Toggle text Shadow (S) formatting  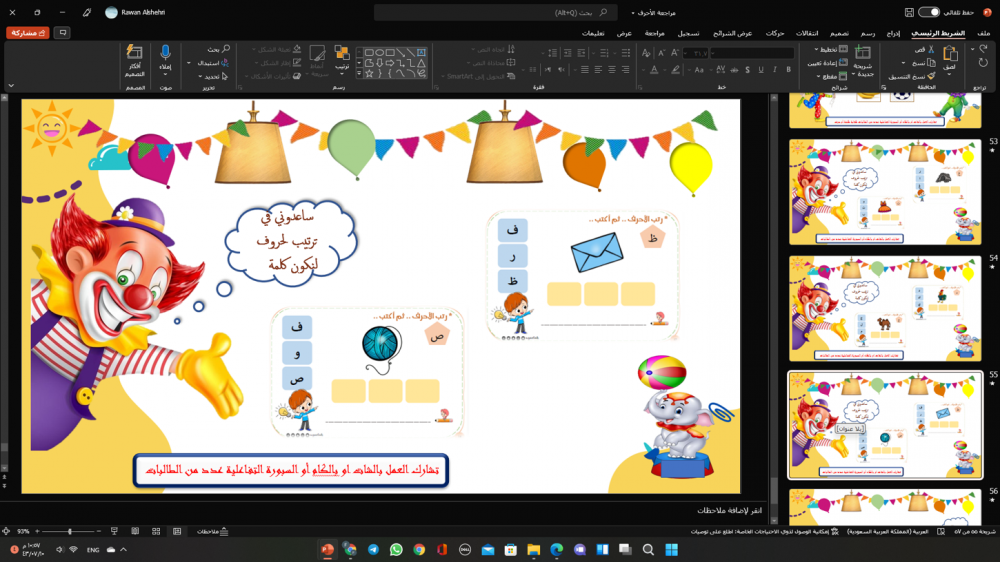click(x=747, y=70)
